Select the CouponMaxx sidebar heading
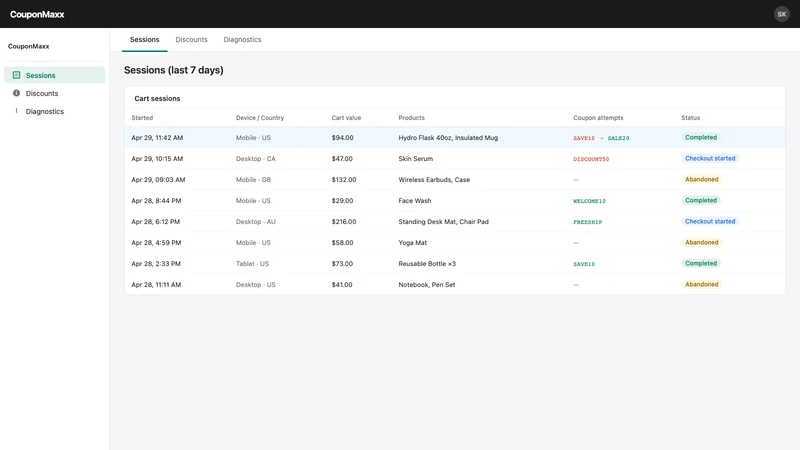This screenshot has width=800, height=450. [29, 46]
